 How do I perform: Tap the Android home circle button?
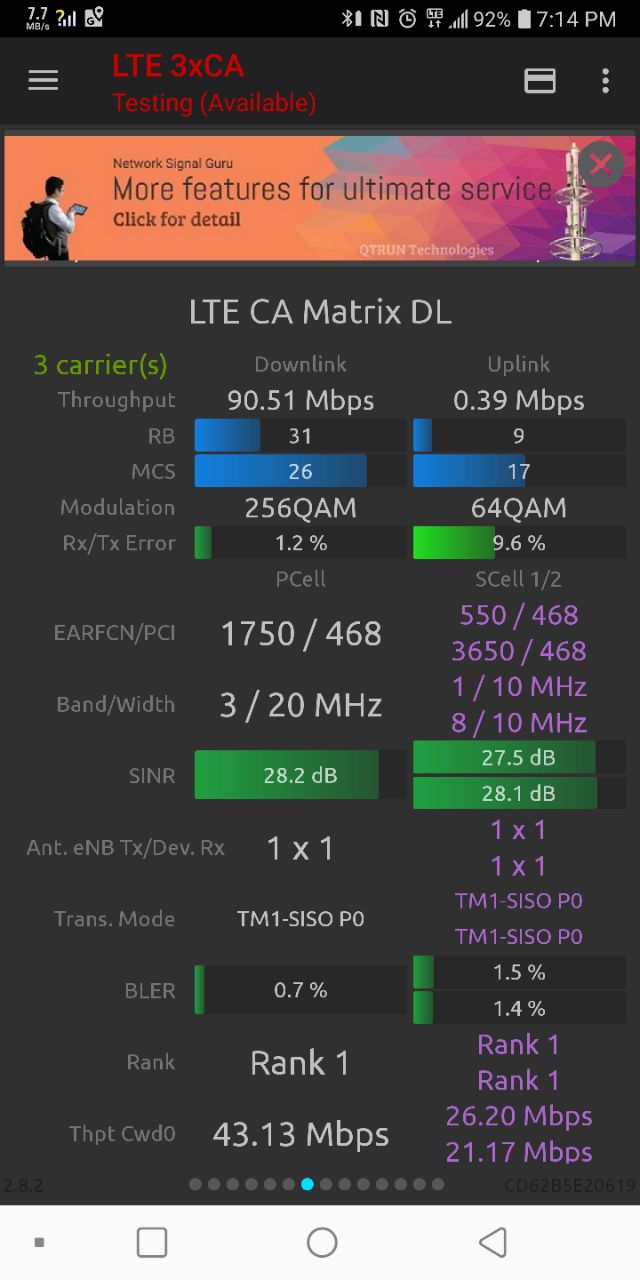coord(322,1242)
